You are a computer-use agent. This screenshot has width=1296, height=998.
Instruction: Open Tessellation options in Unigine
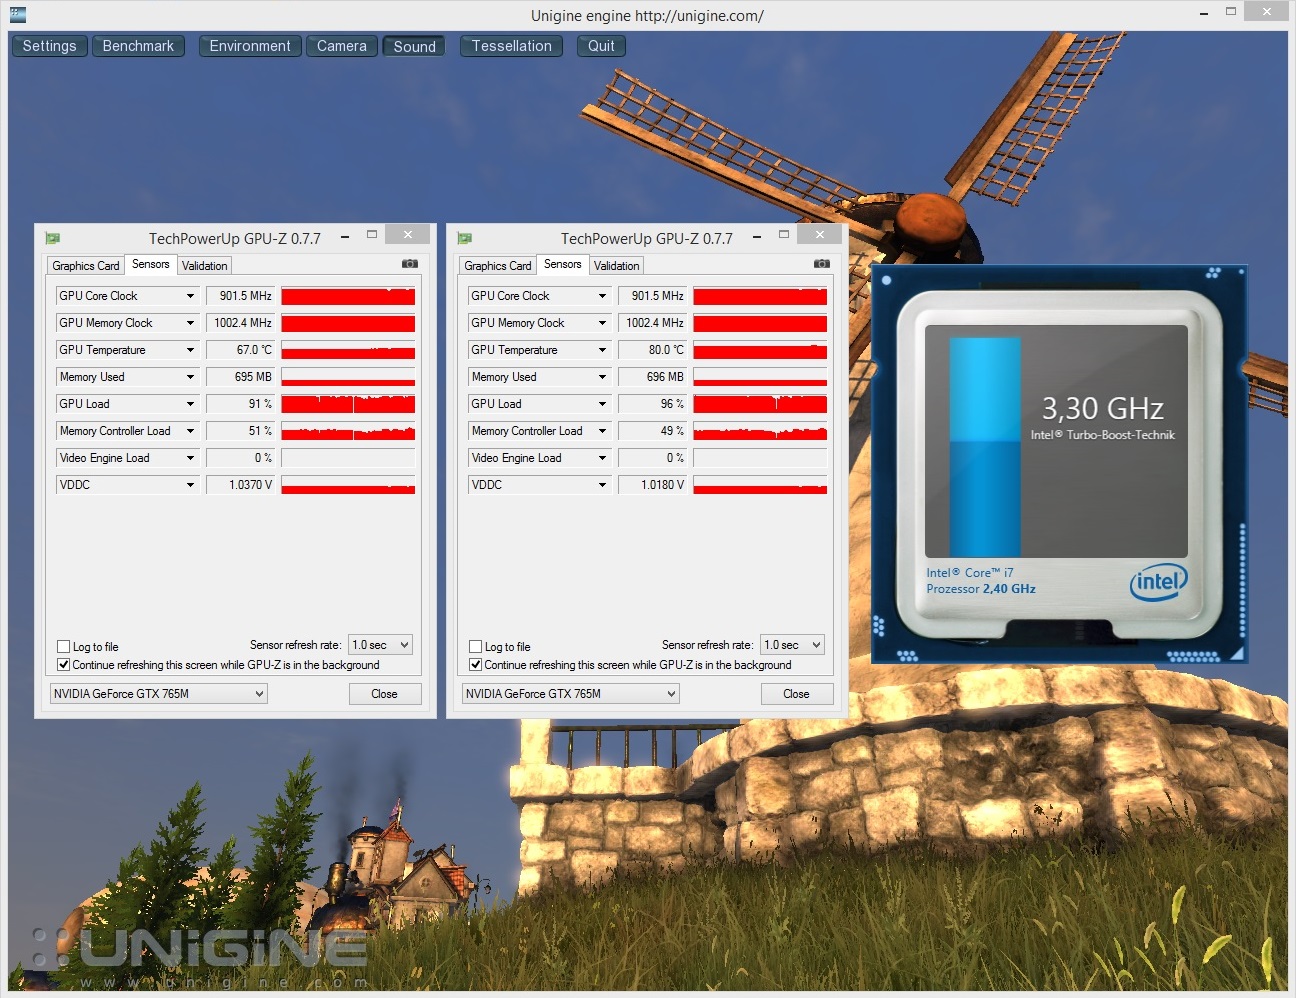(x=512, y=46)
